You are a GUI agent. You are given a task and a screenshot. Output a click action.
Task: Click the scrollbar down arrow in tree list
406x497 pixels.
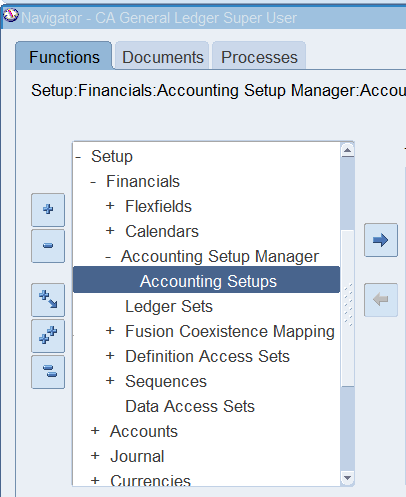click(x=347, y=478)
